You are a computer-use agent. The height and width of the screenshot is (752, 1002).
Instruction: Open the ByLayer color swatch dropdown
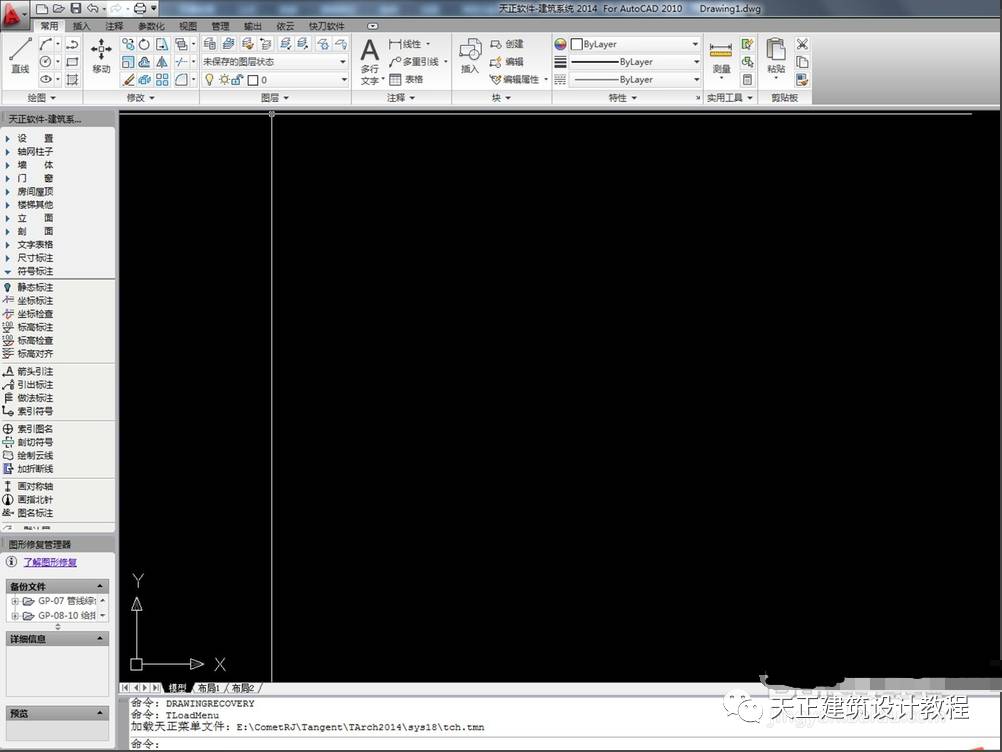[x=635, y=44]
